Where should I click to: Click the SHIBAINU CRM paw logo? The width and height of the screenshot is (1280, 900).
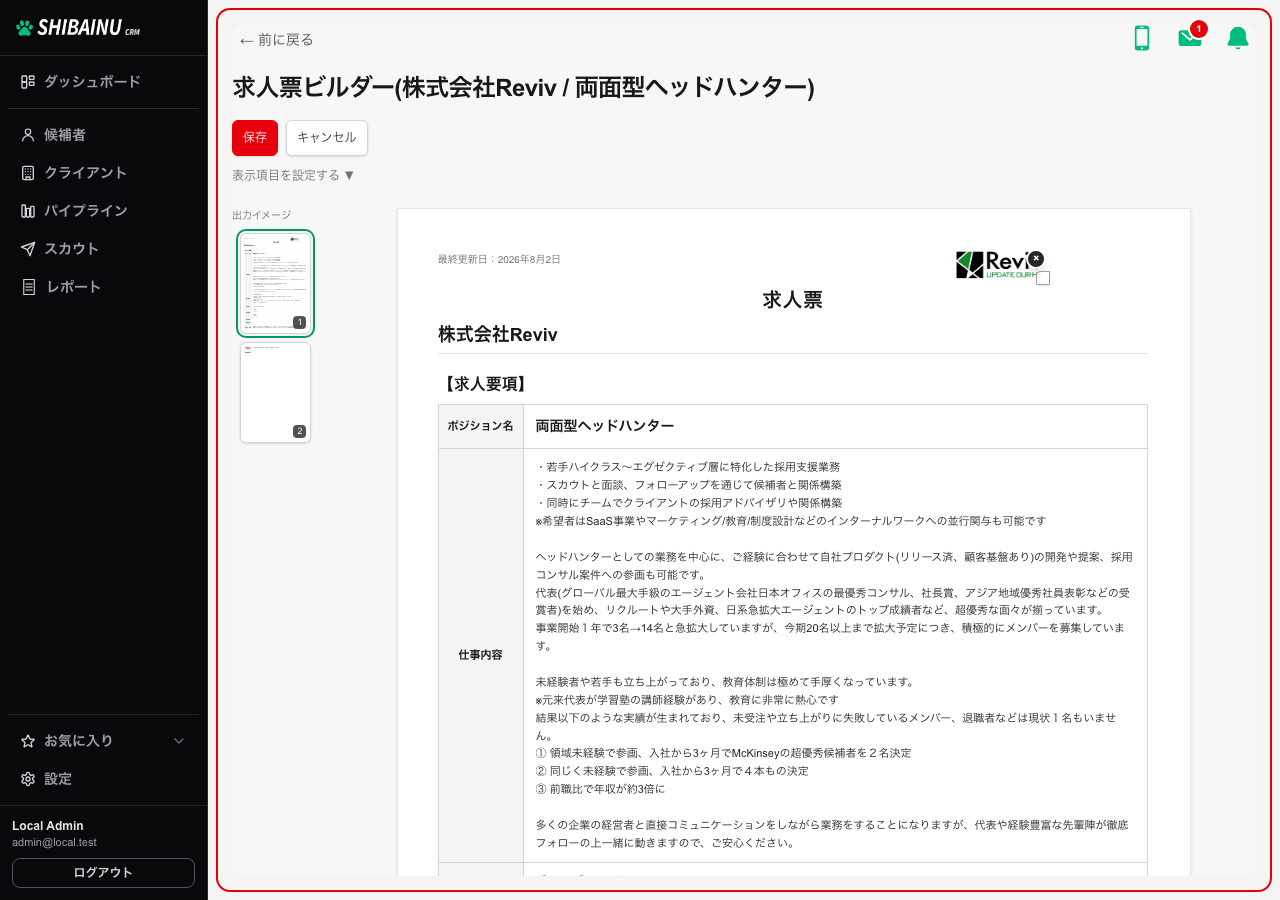coord(78,28)
